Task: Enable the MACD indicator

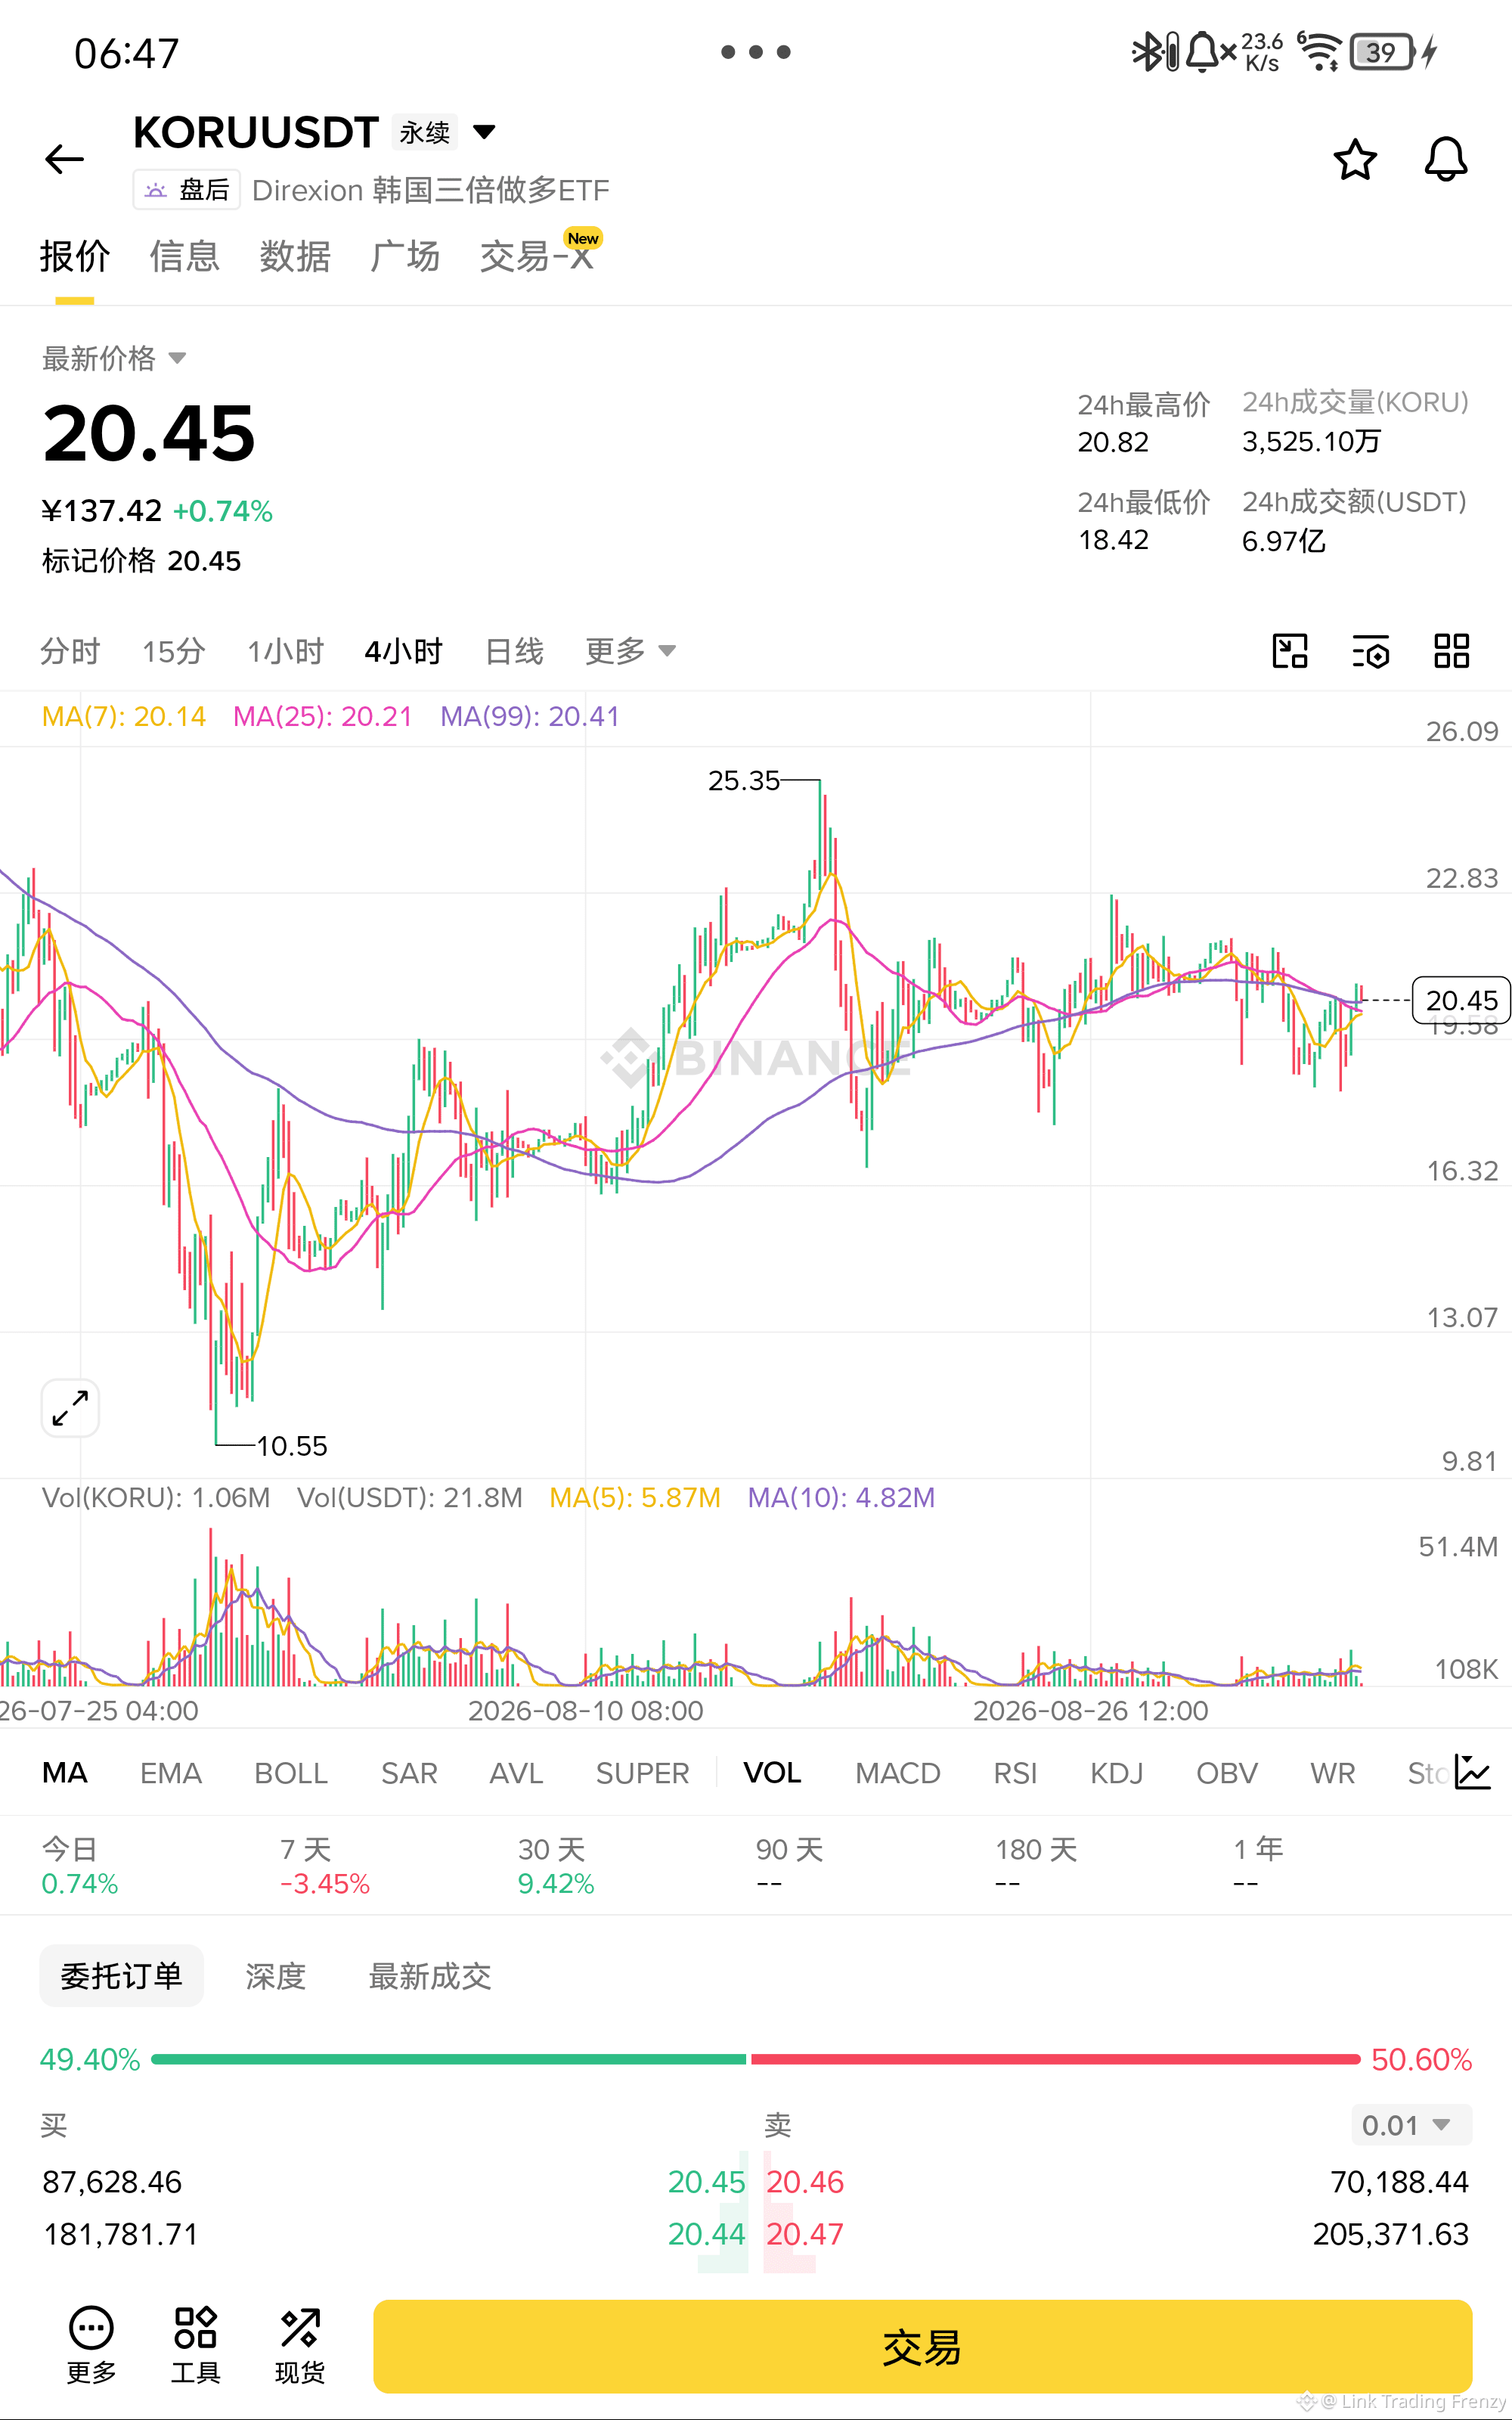Action: point(898,1773)
